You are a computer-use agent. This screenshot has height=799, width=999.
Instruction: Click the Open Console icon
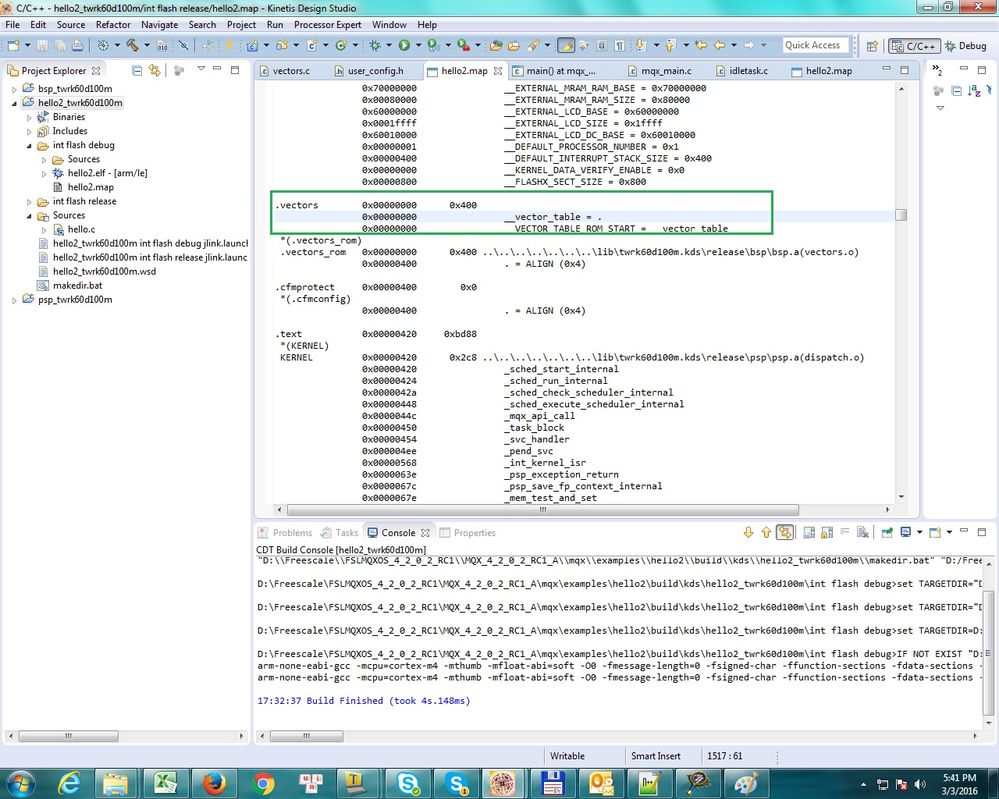pyautogui.click(x=935, y=533)
